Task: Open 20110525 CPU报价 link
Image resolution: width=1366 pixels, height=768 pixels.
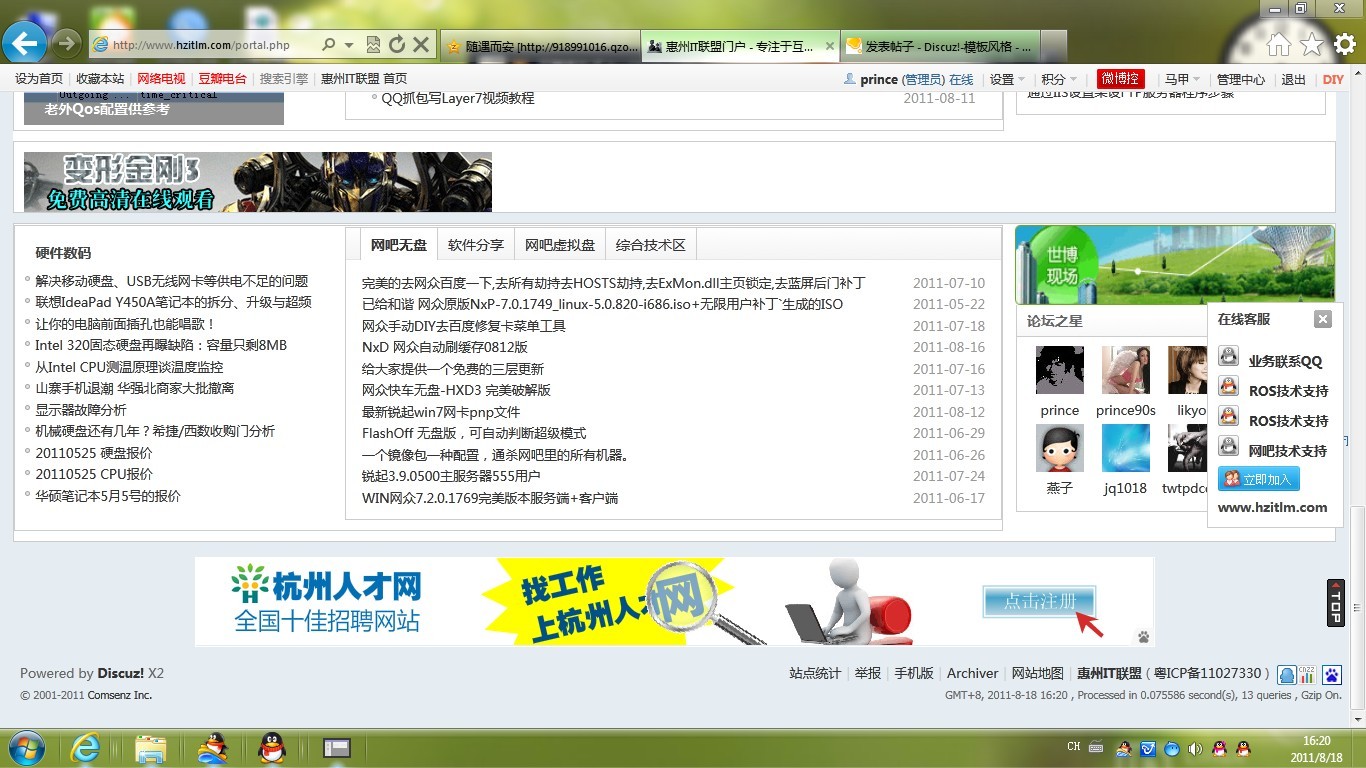Action: pos(94,474)
